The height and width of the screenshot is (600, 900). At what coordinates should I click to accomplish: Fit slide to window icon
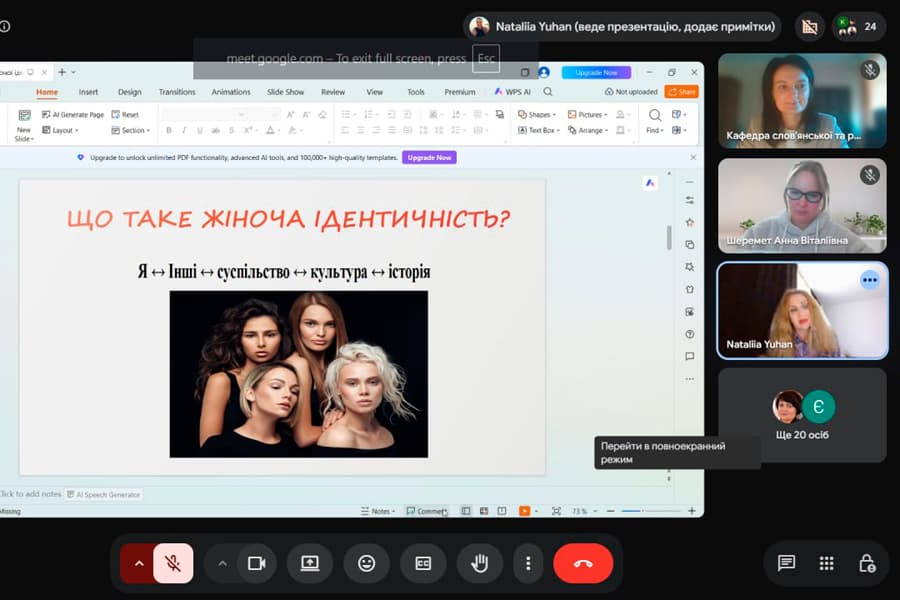click(x=556, y=511)
